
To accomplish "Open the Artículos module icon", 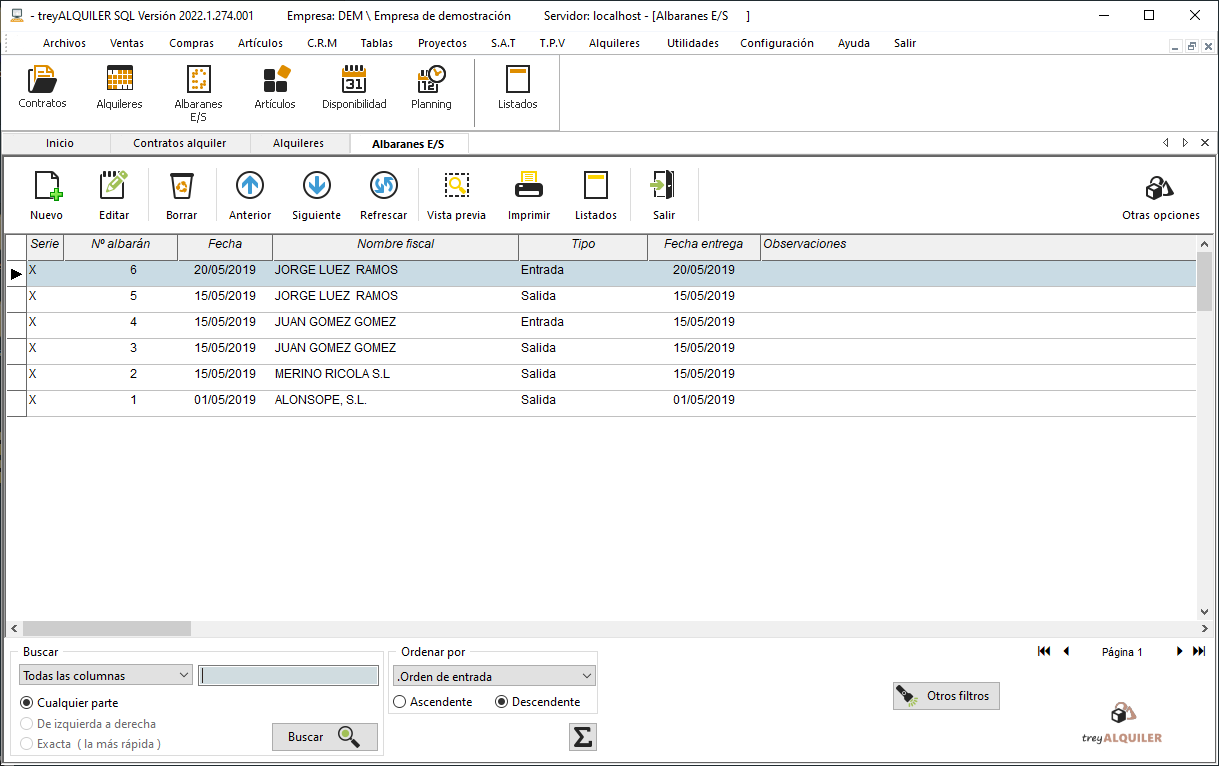I will pyautogui.click(x=275, y=88).
